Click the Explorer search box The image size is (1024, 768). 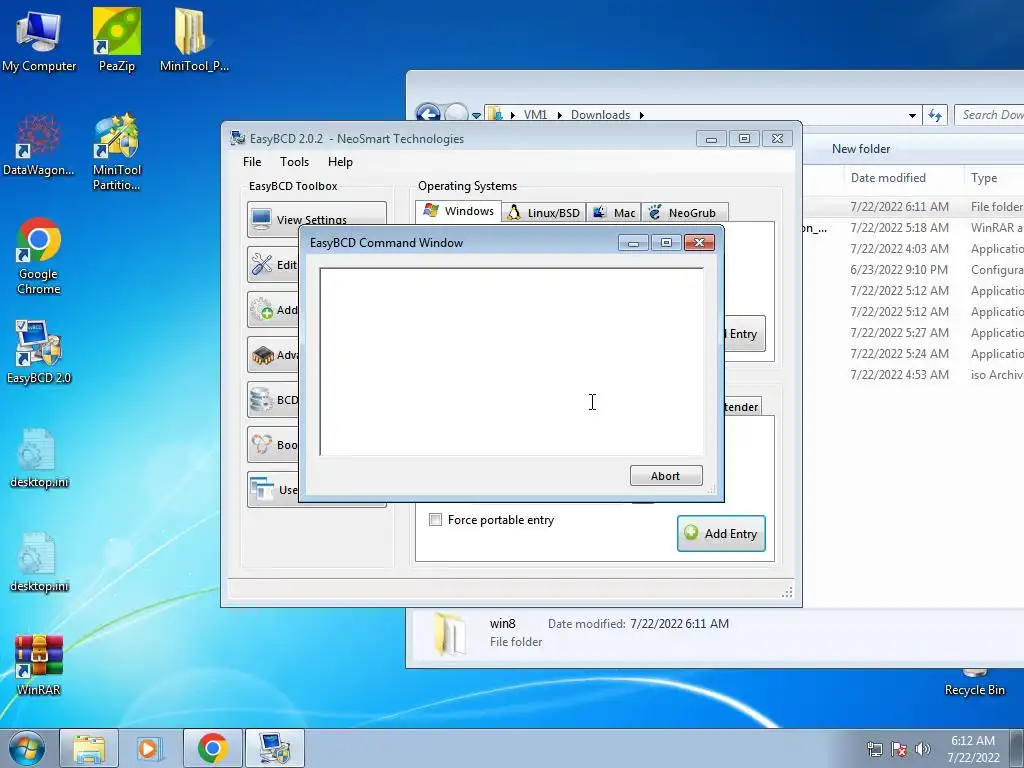click(989, 115)
